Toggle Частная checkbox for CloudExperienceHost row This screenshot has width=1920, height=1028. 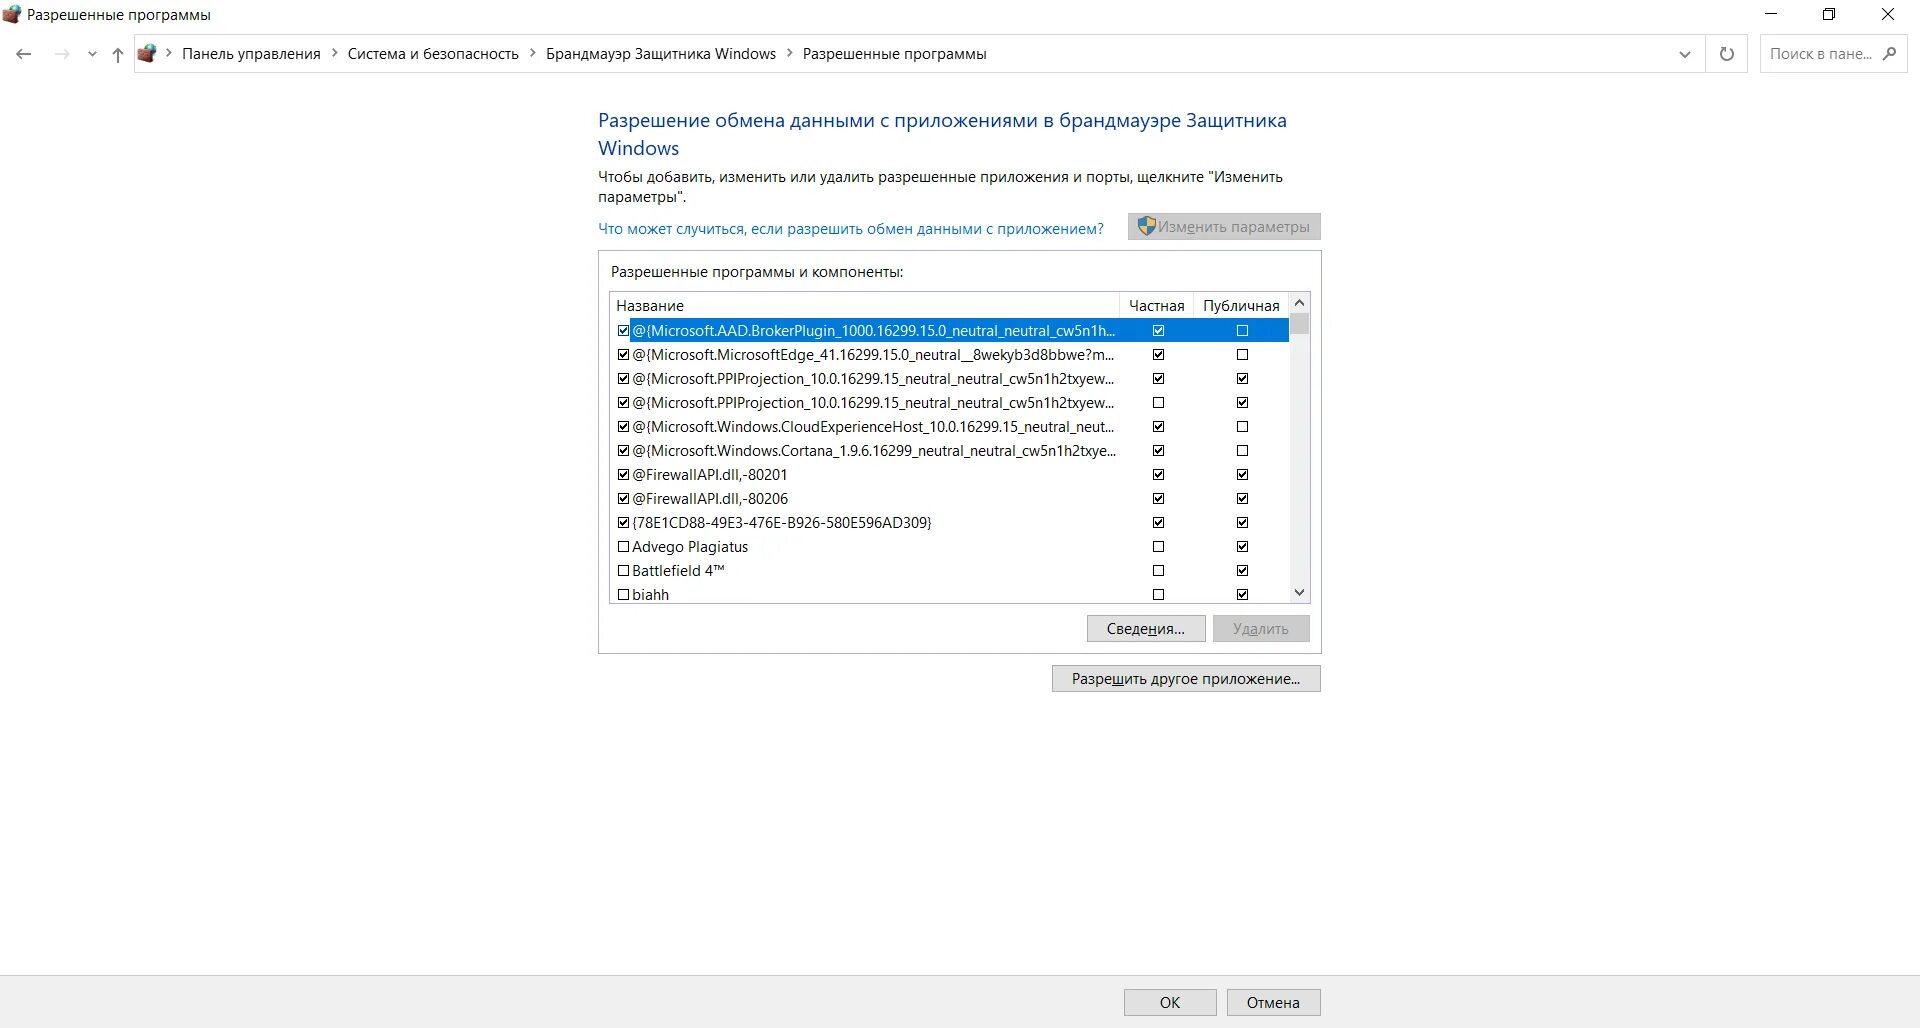1158,427
